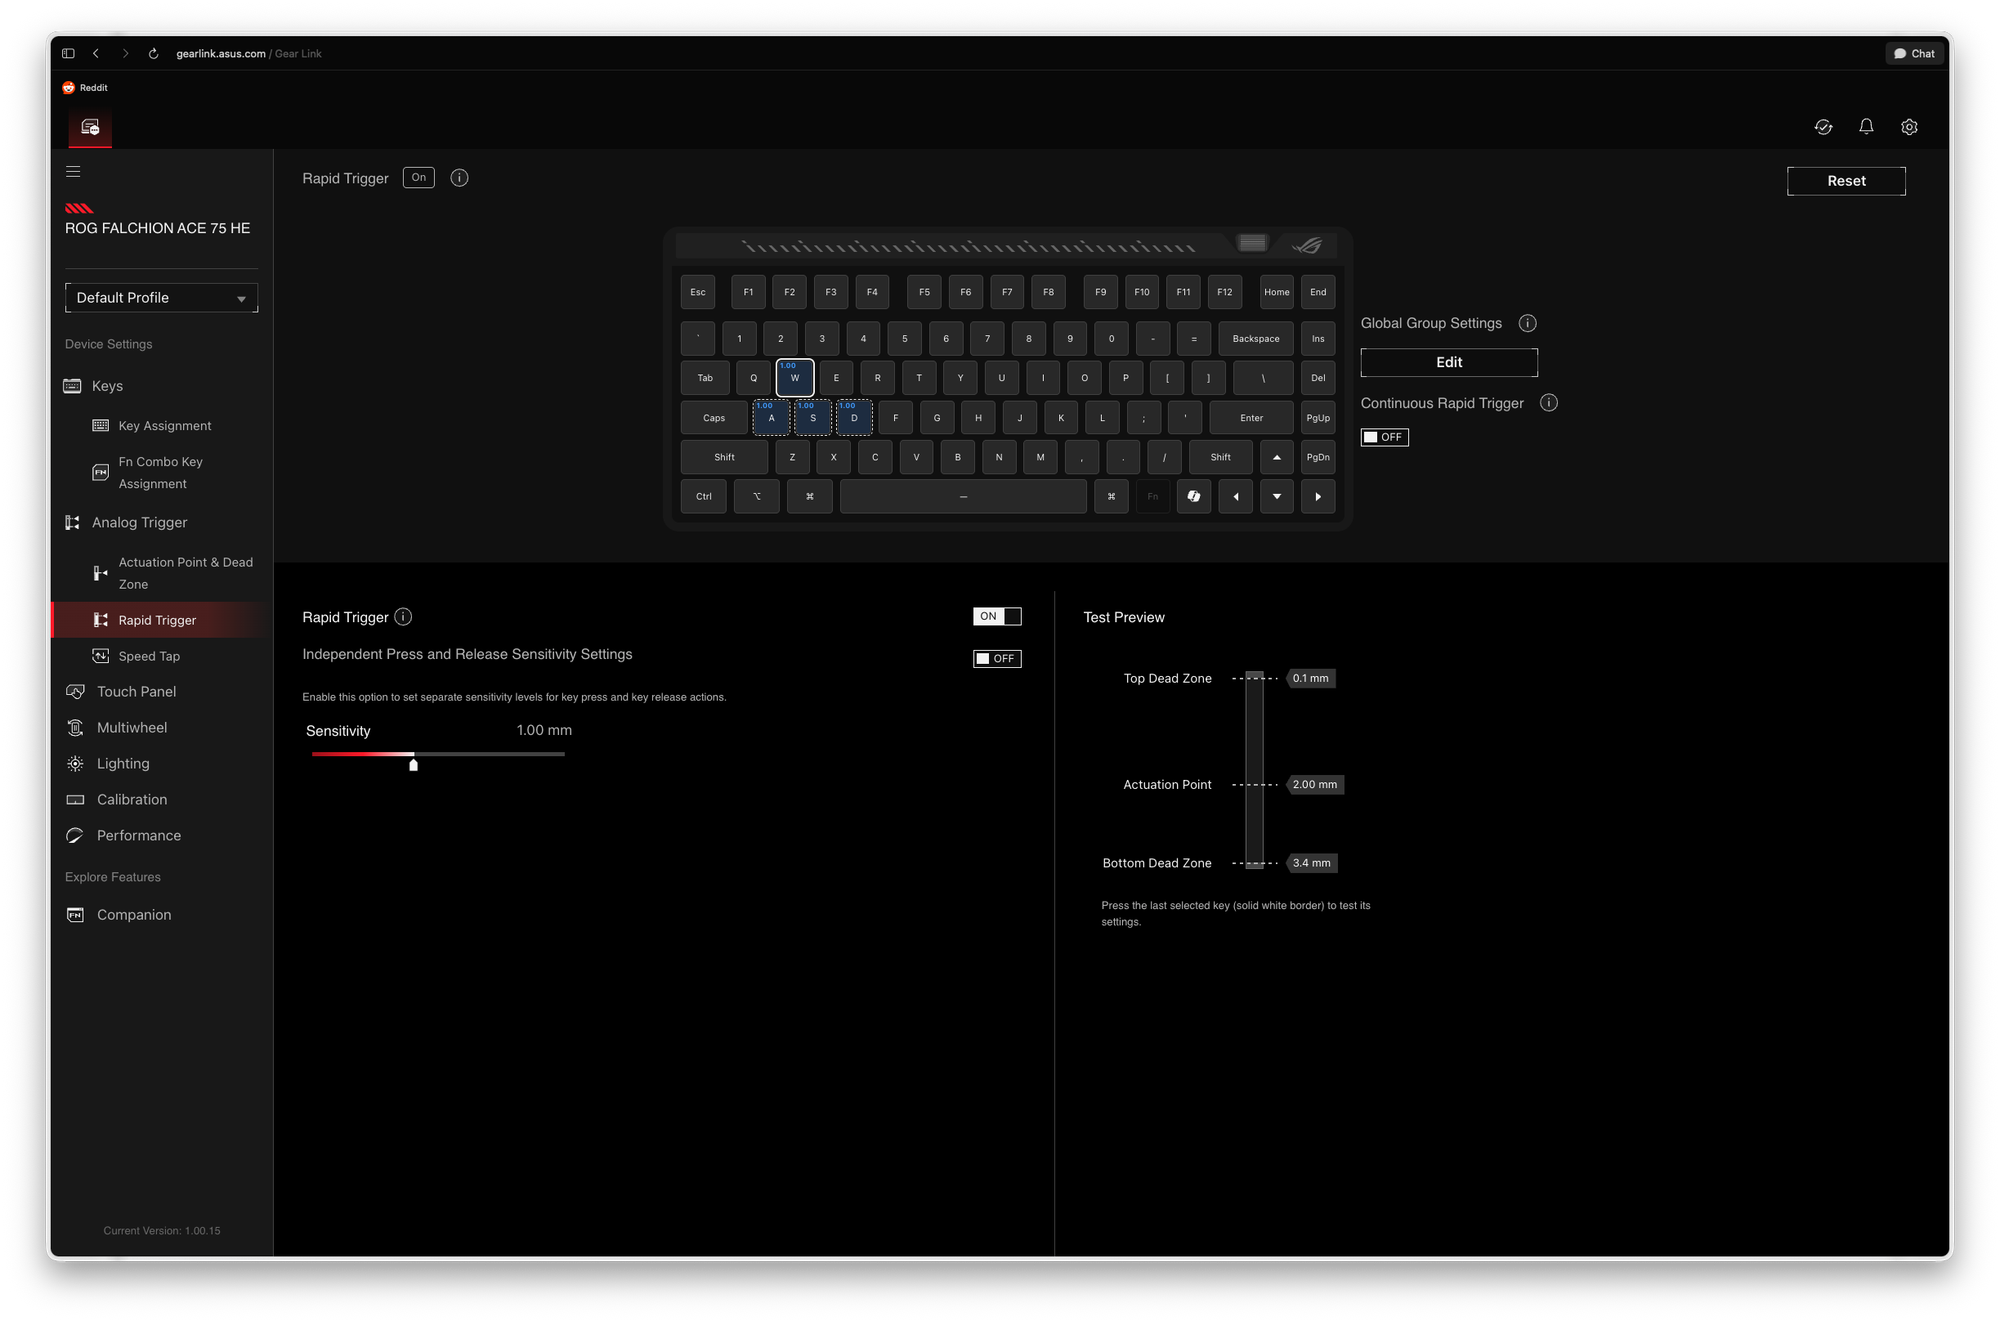Screen dimensions: 2000x1322
Task: Toggle Rapid Trigger off
Action: pos(997,616)
